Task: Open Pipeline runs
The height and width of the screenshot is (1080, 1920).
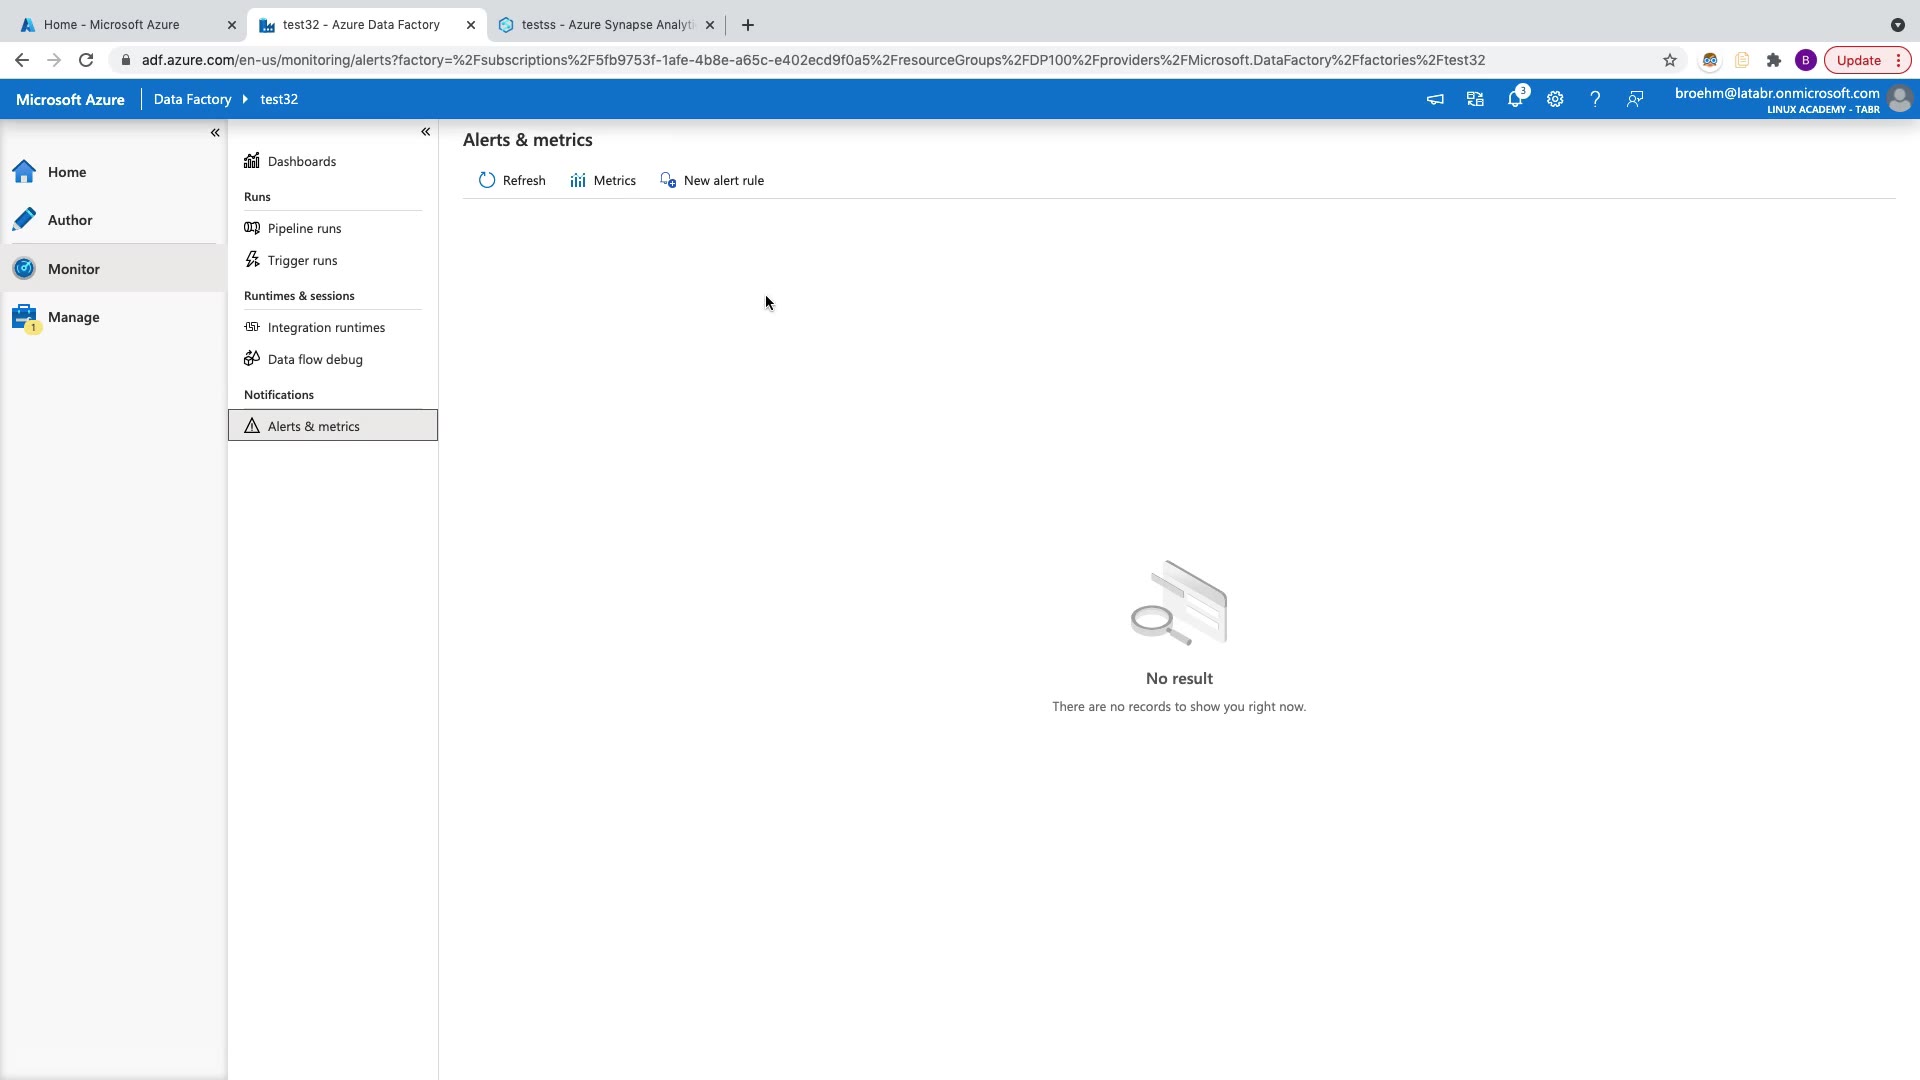Action: (x=304, y=229)
